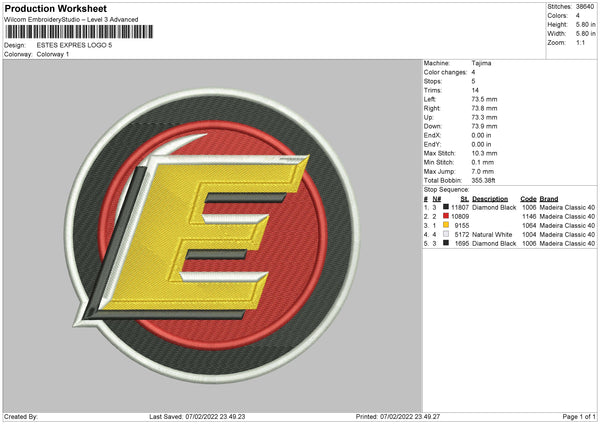The height and width of the screenshot is (424, 600).
Task: Click the Max Stitch value 10.3 mm
Action: [x=484, y=153]
